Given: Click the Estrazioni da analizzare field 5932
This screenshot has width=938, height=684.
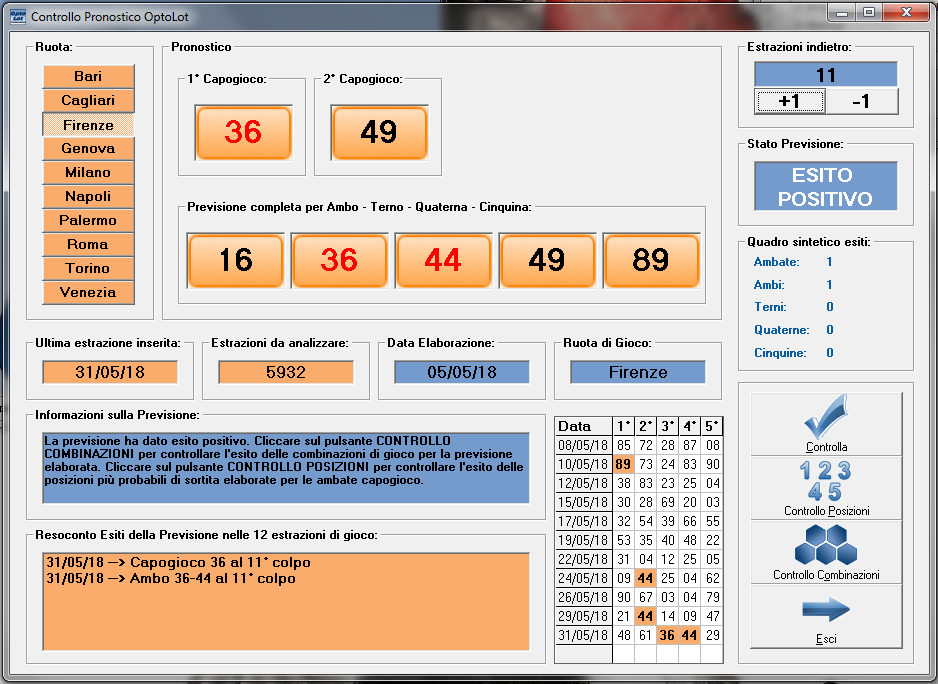Looking at the screenshot, I should click(x=286, y=372).
